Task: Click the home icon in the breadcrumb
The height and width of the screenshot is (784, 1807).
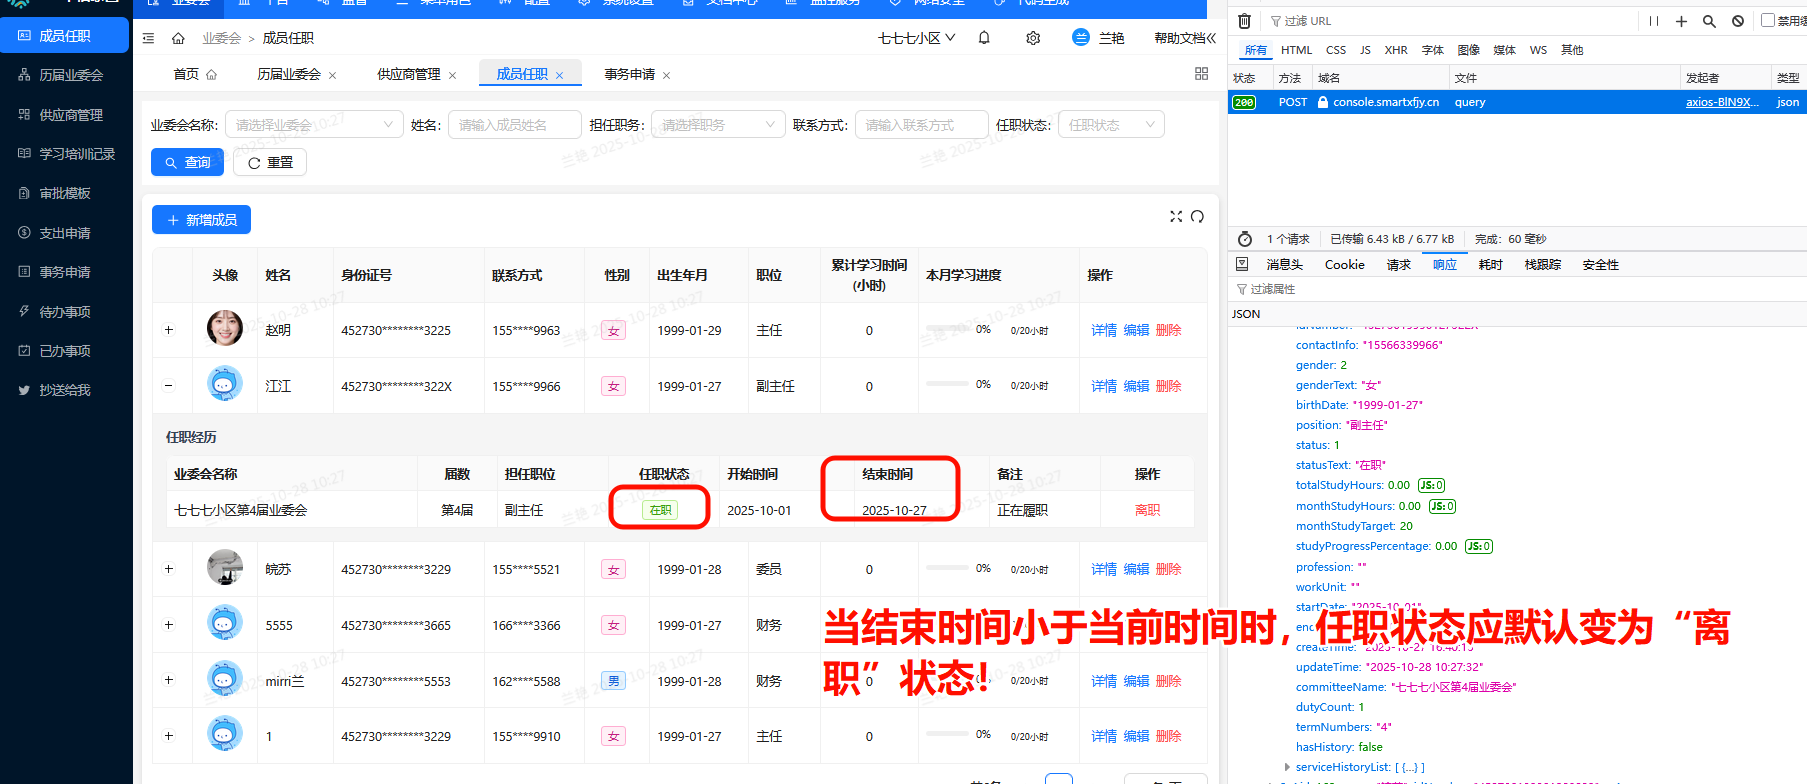Action: 178,38
